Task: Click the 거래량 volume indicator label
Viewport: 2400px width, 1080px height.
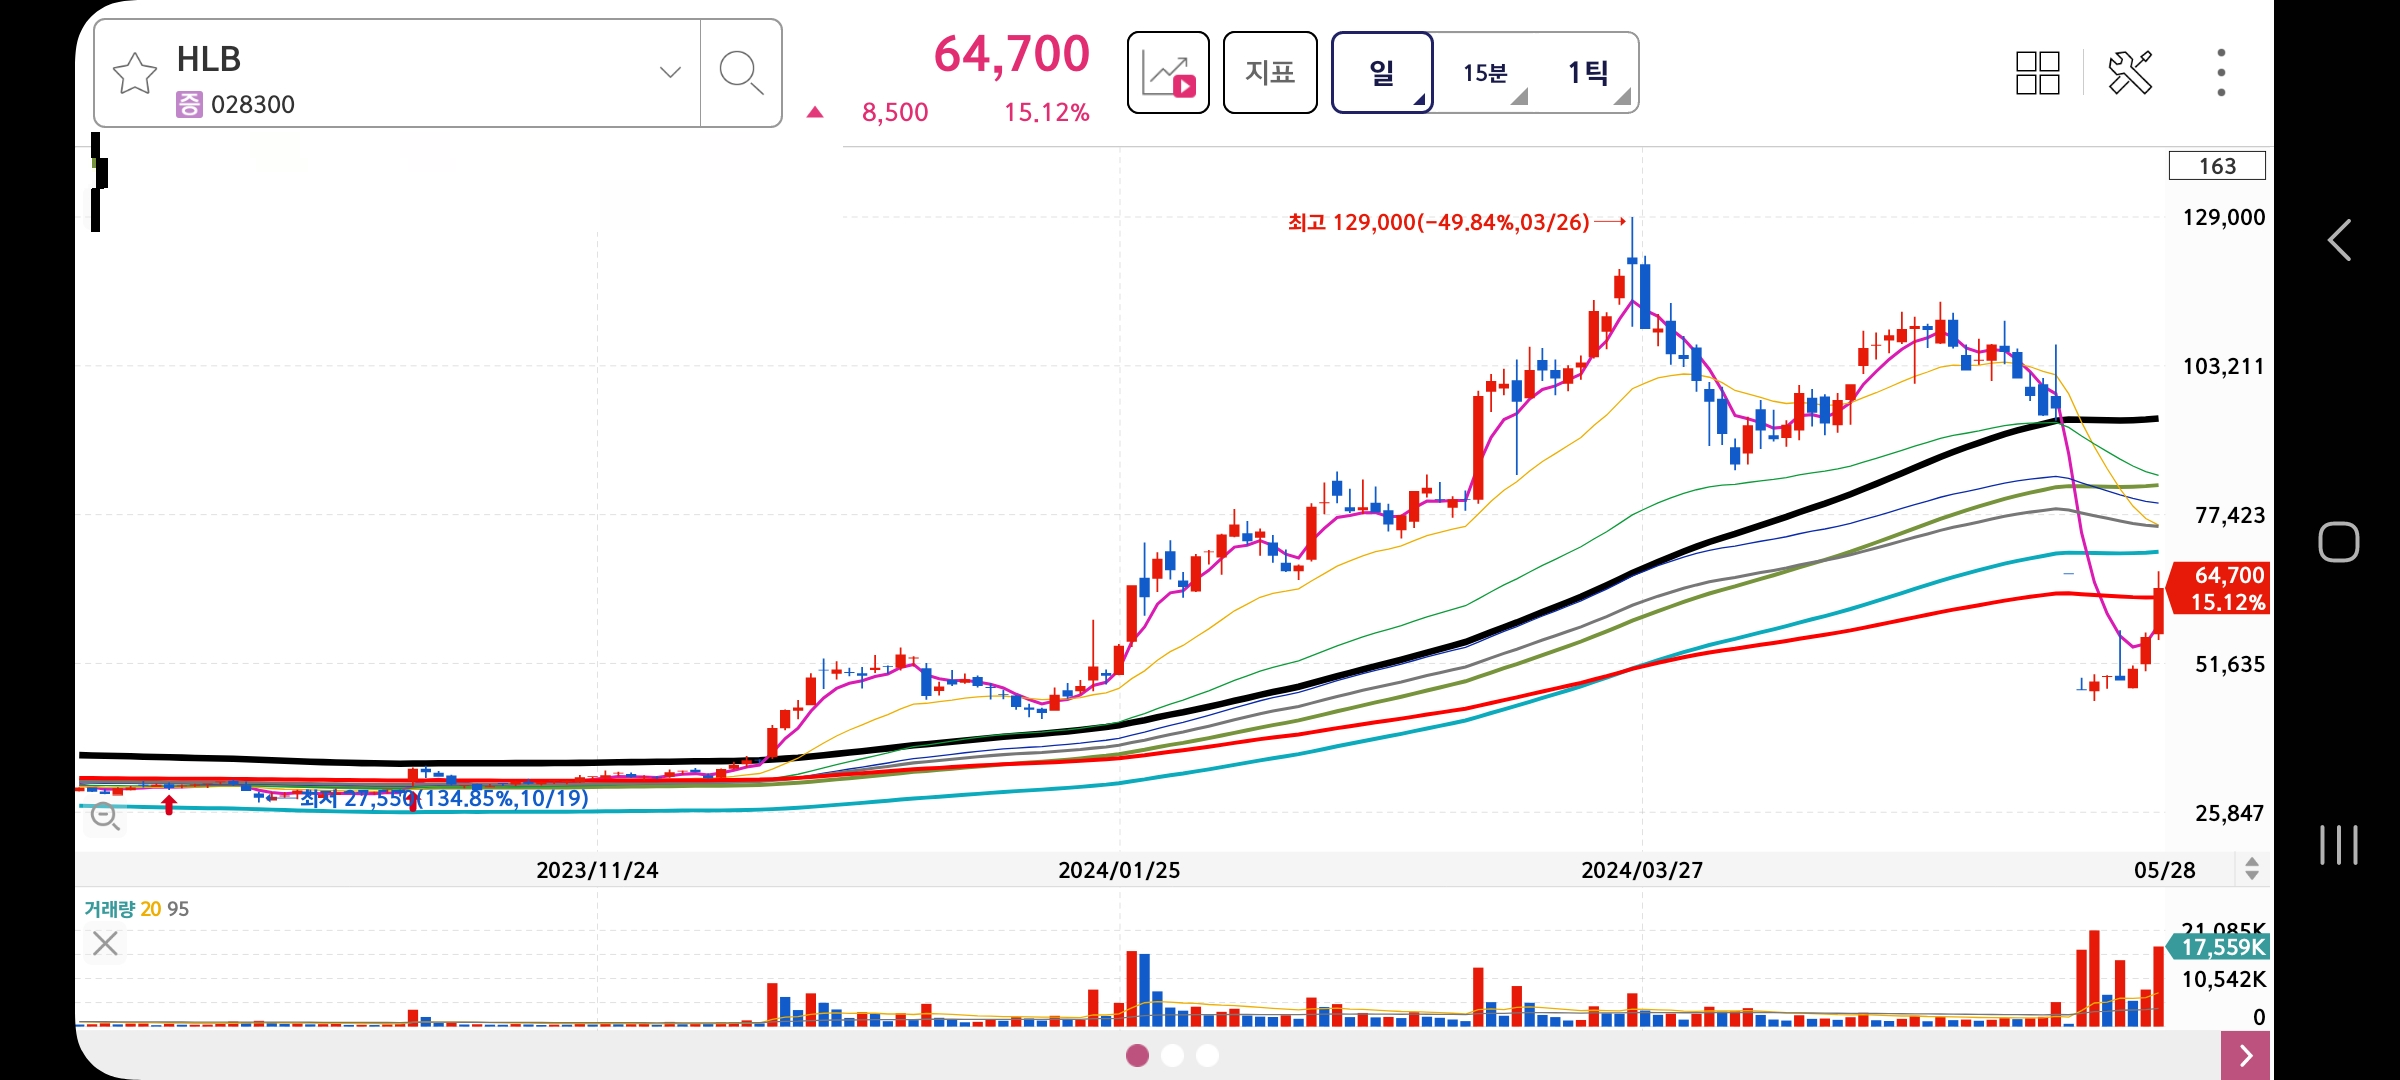Action: click(109, 909)
